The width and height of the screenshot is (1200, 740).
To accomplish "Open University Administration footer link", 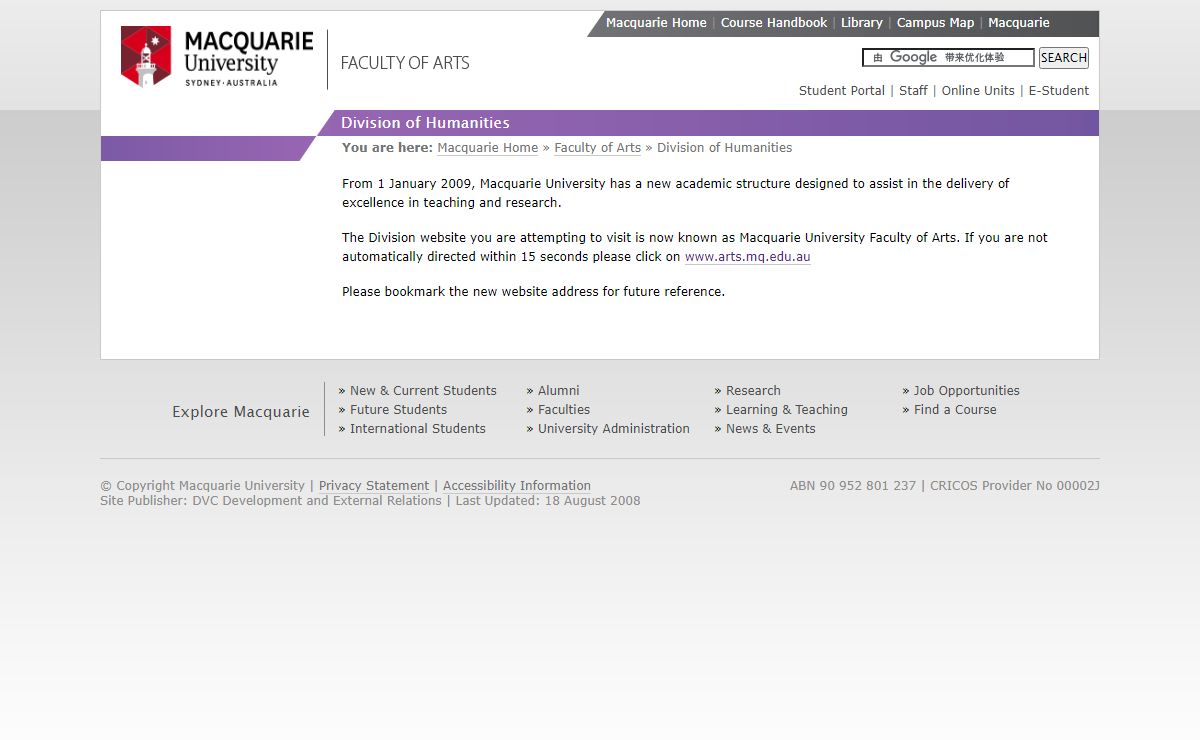I will coord(613,429).
